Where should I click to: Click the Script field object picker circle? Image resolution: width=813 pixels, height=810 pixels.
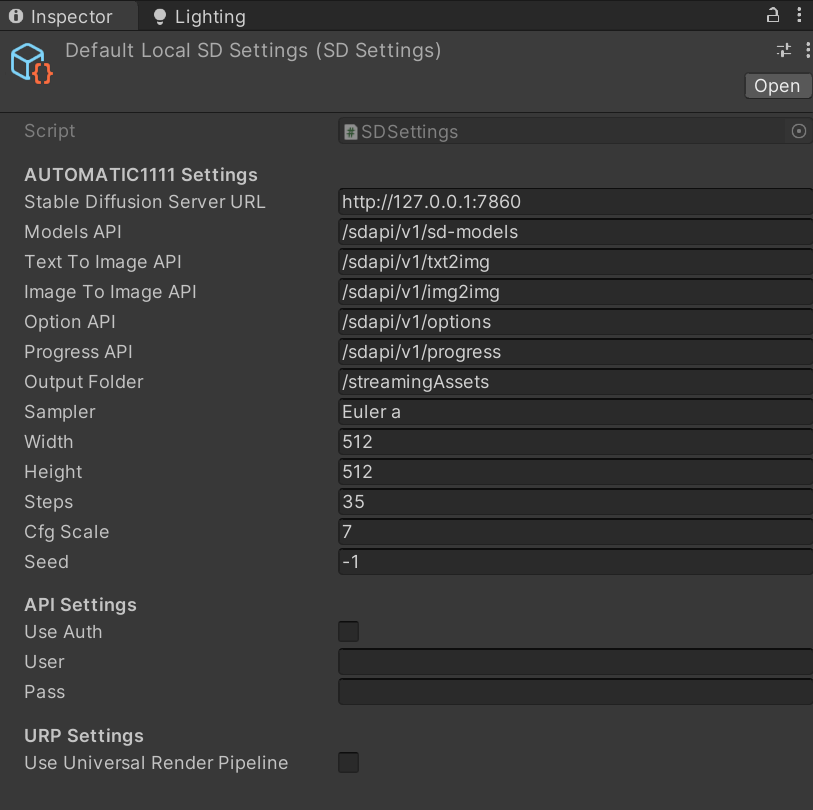(798, 131)
